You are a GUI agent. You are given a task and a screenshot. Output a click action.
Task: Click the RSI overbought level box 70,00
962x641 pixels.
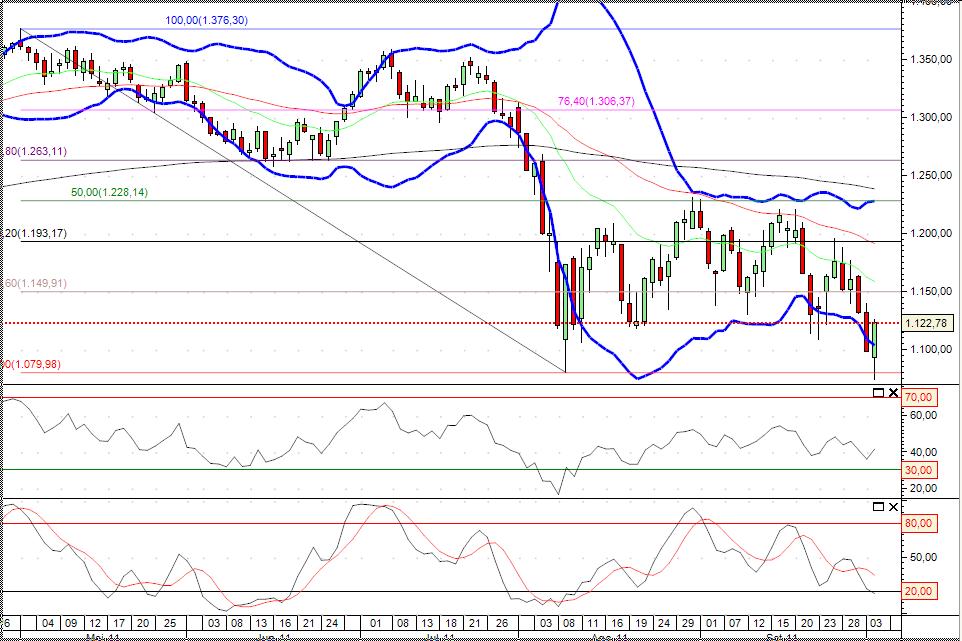pyautogui.click(x=918, y=397)
